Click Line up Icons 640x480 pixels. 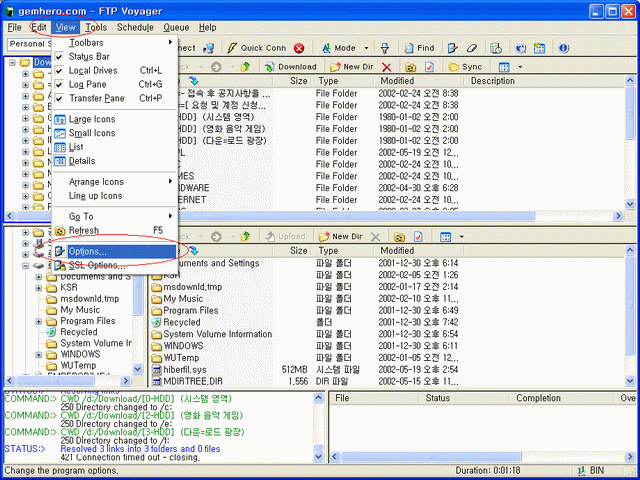tap(115, 196)
